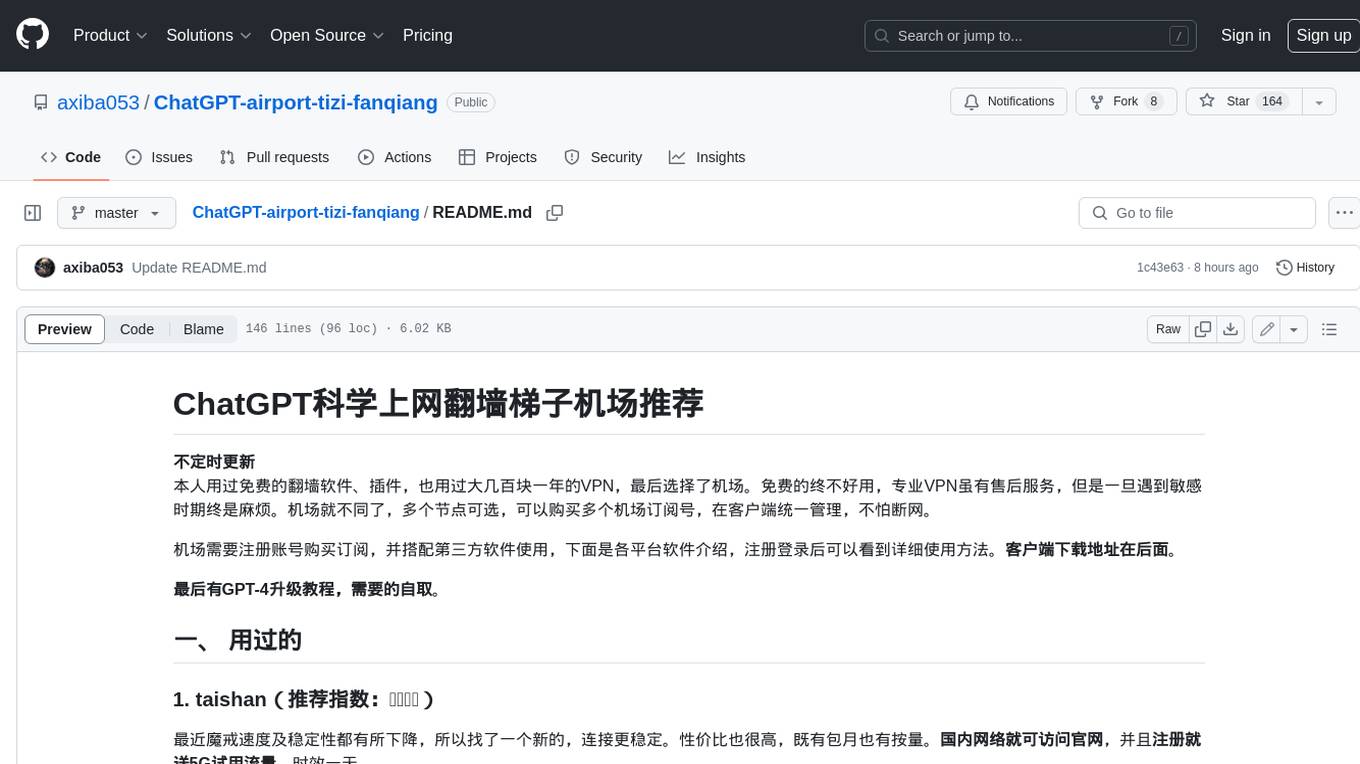This screenshot has height=764, width=1360.
Task: Edit the file pencil icon
Action: click(x=1267, y=329)
